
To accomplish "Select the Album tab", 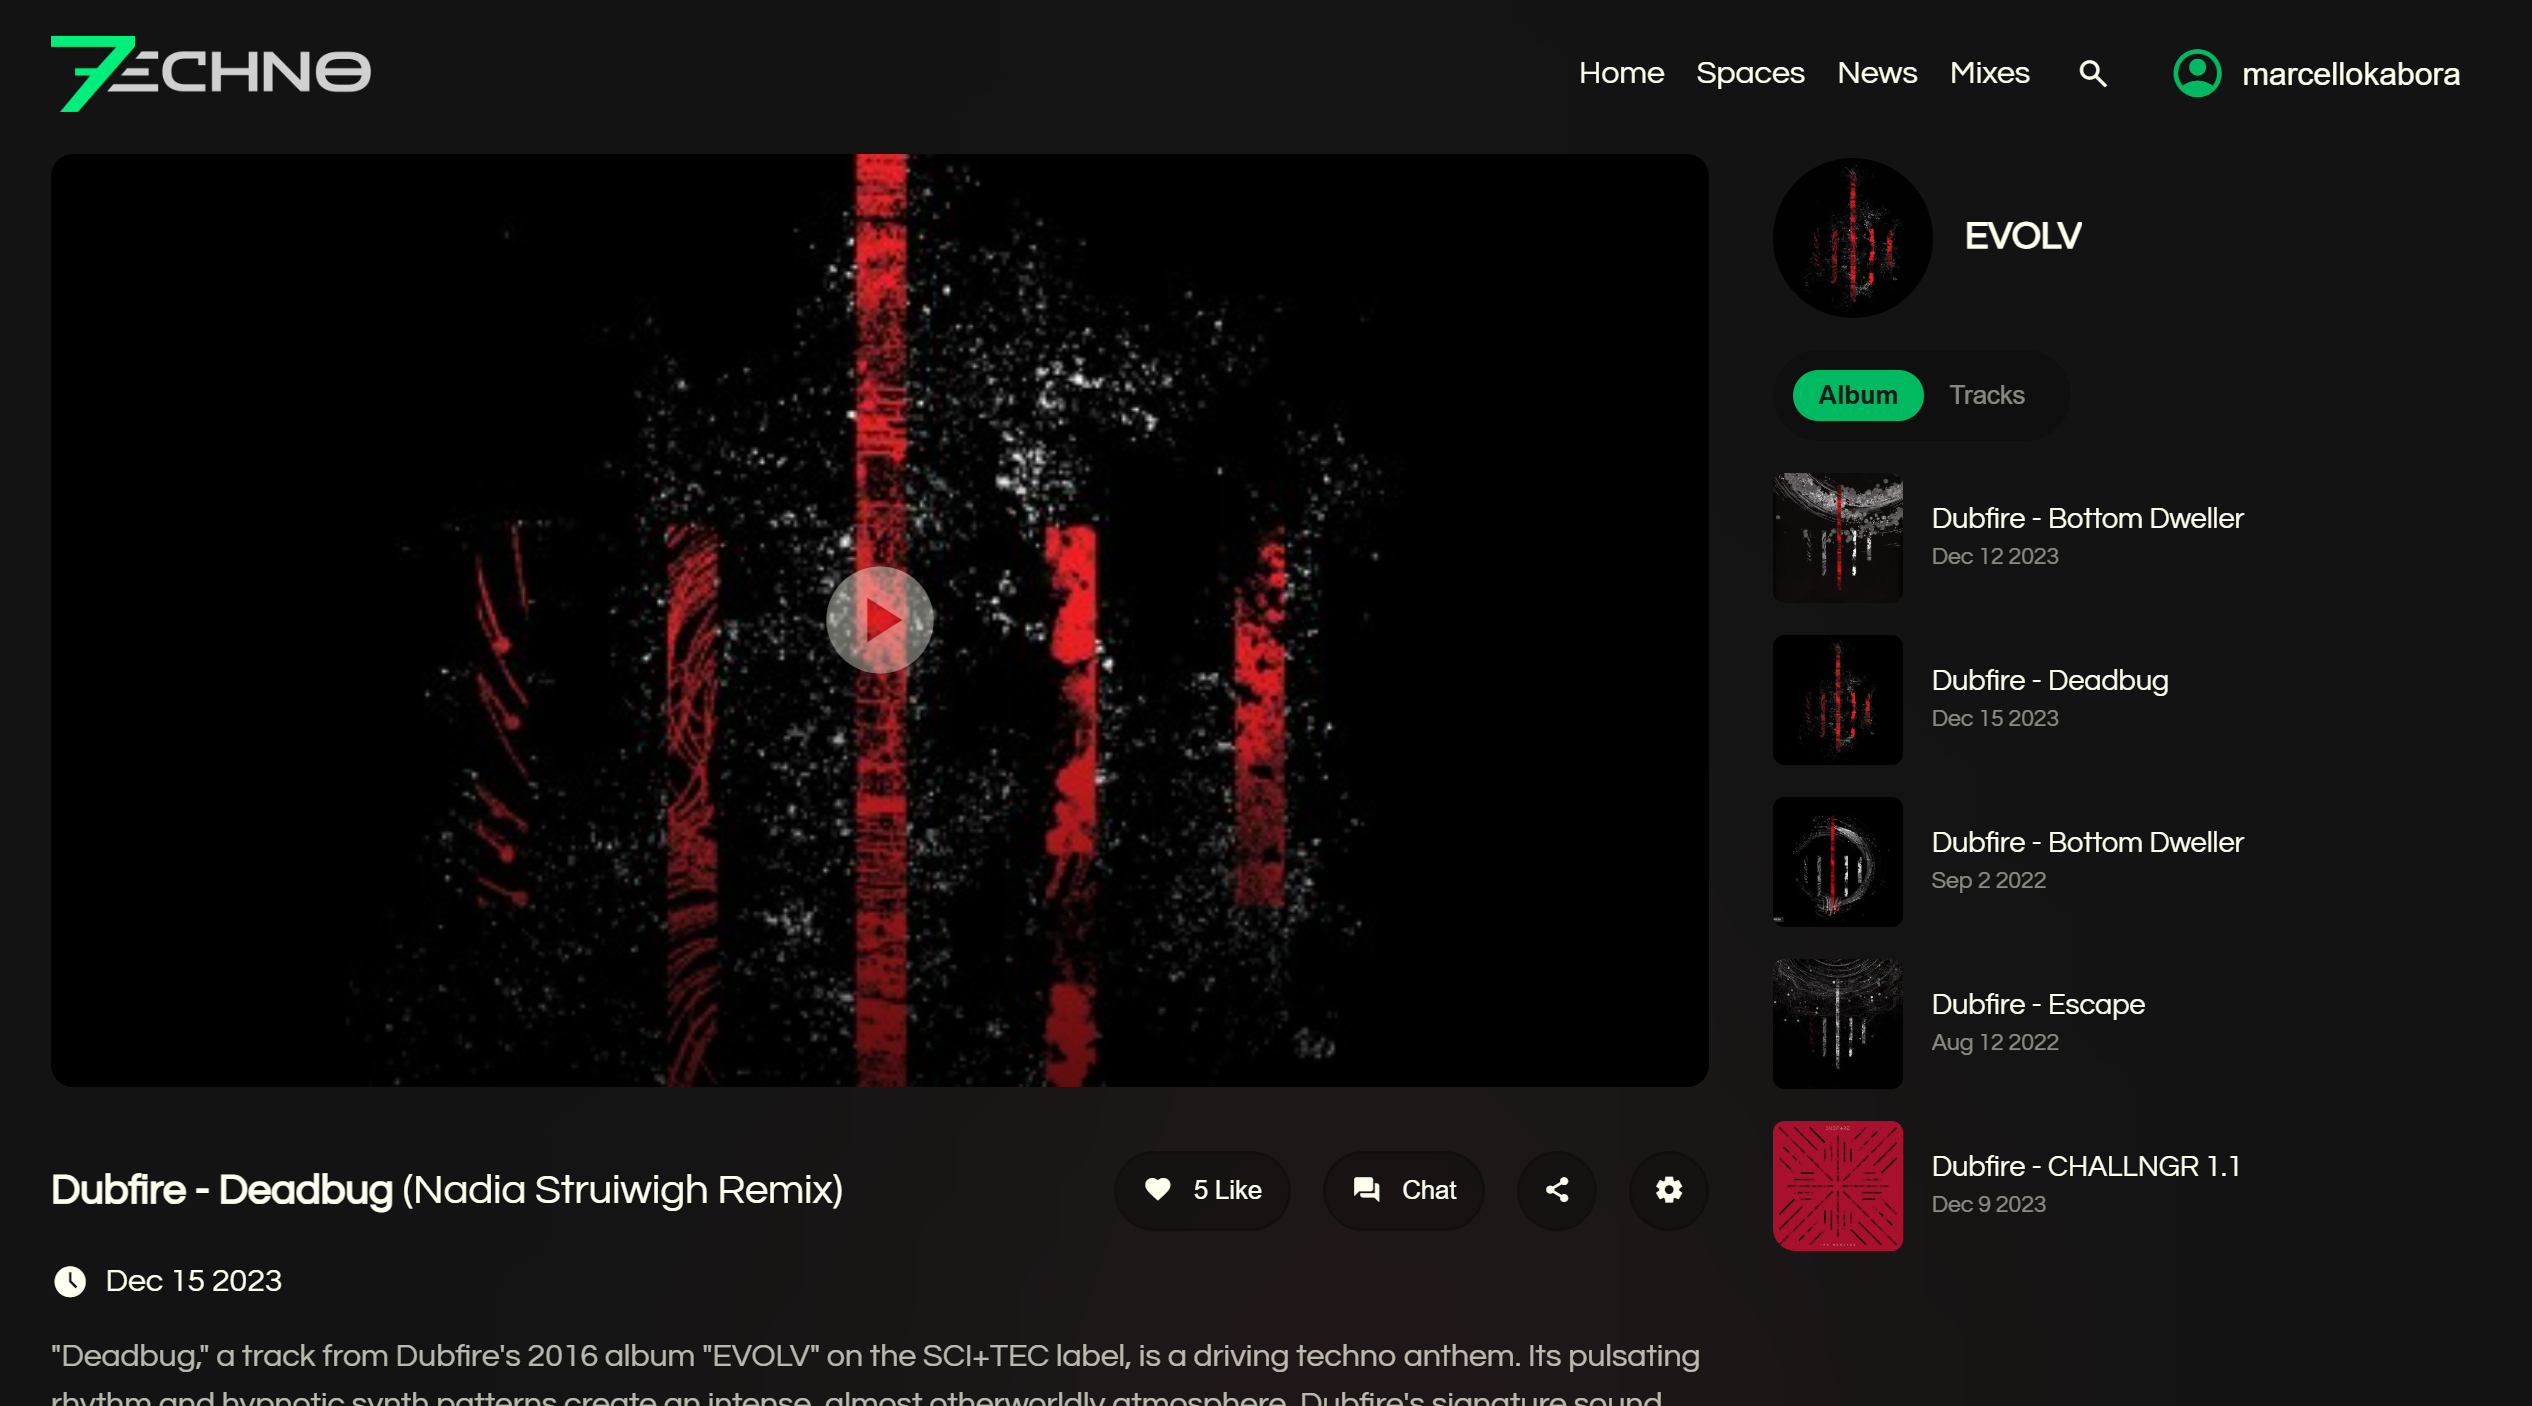I will point(1857,395).
